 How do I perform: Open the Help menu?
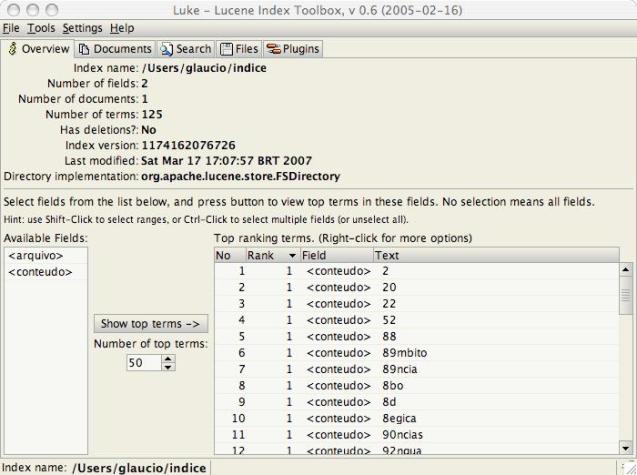tap(122, 28)
